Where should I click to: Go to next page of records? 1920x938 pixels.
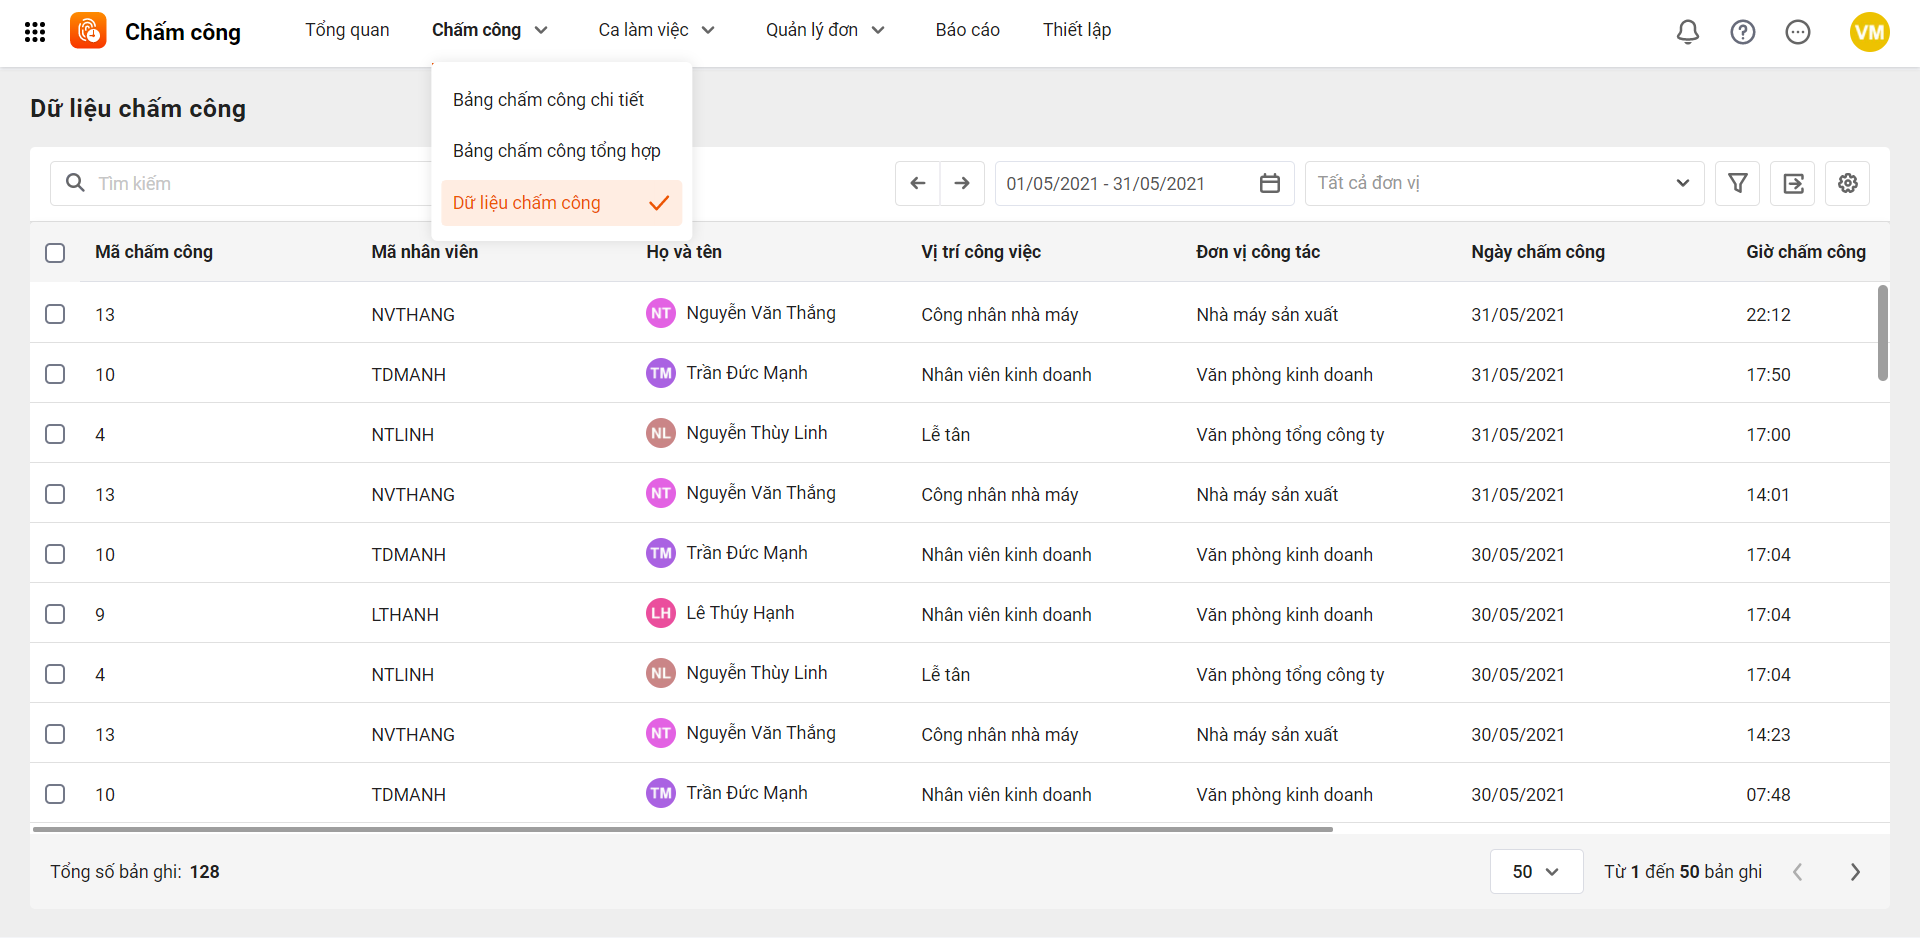pos(1855,872)
